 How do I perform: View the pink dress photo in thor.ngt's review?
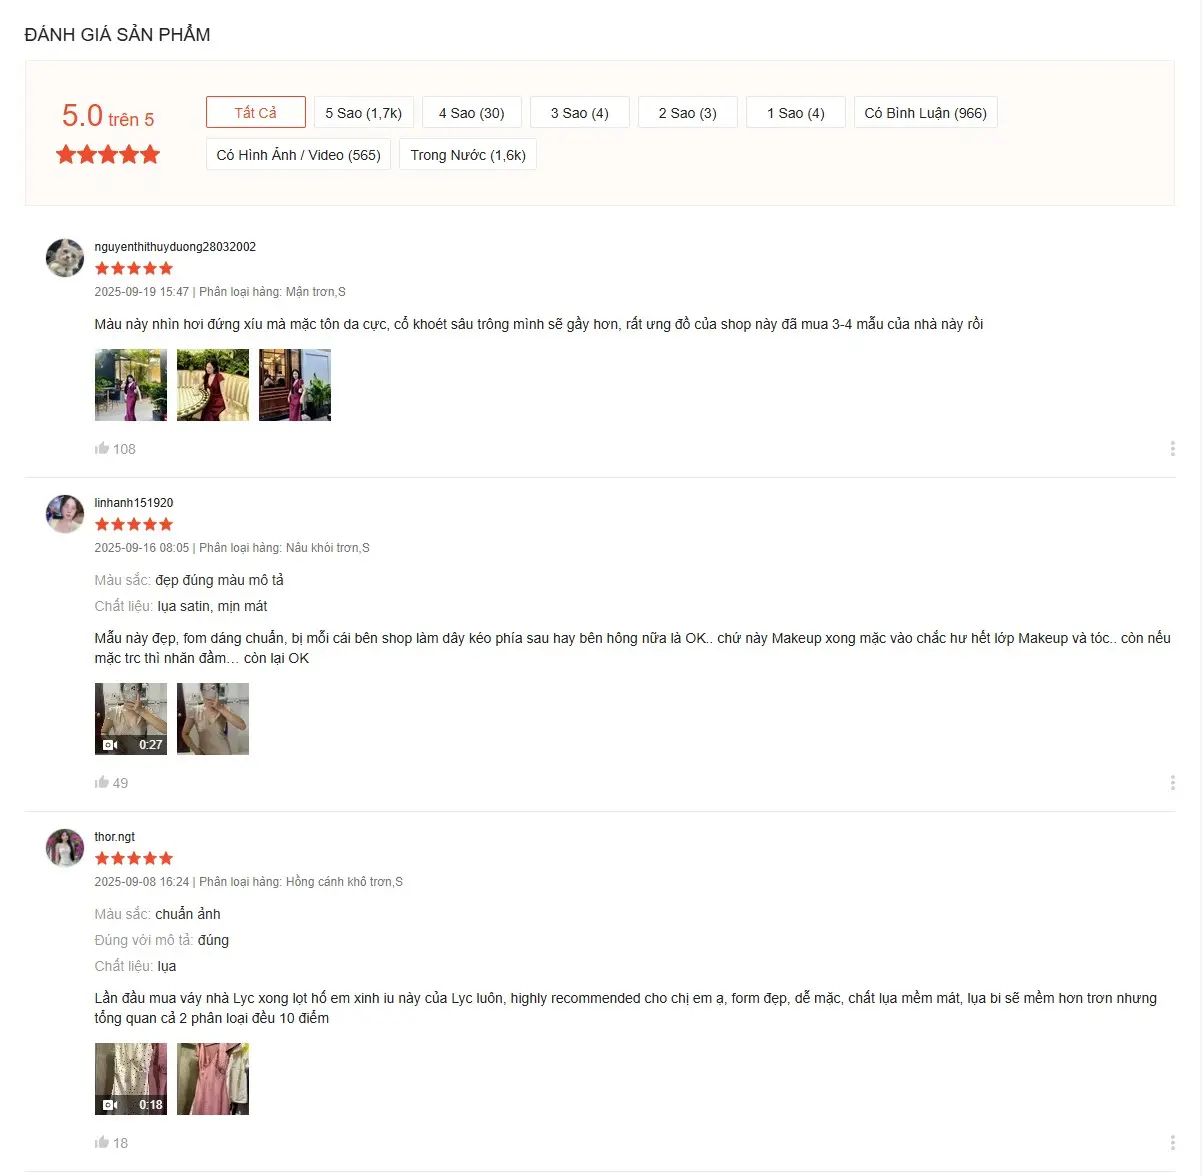click(x=213, y=1079)
